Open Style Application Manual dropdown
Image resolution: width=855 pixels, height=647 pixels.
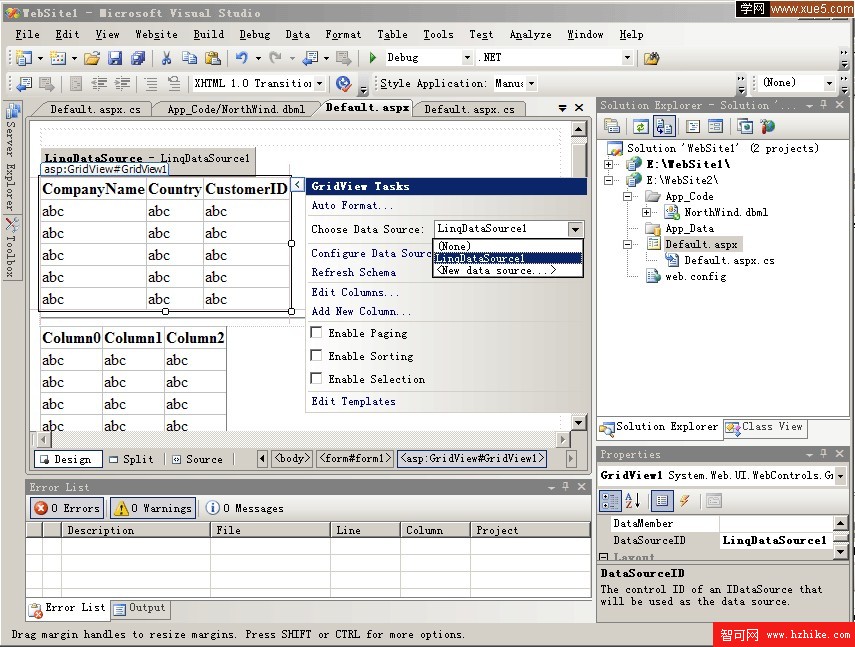pyautogui.click(x=531, y=83)
